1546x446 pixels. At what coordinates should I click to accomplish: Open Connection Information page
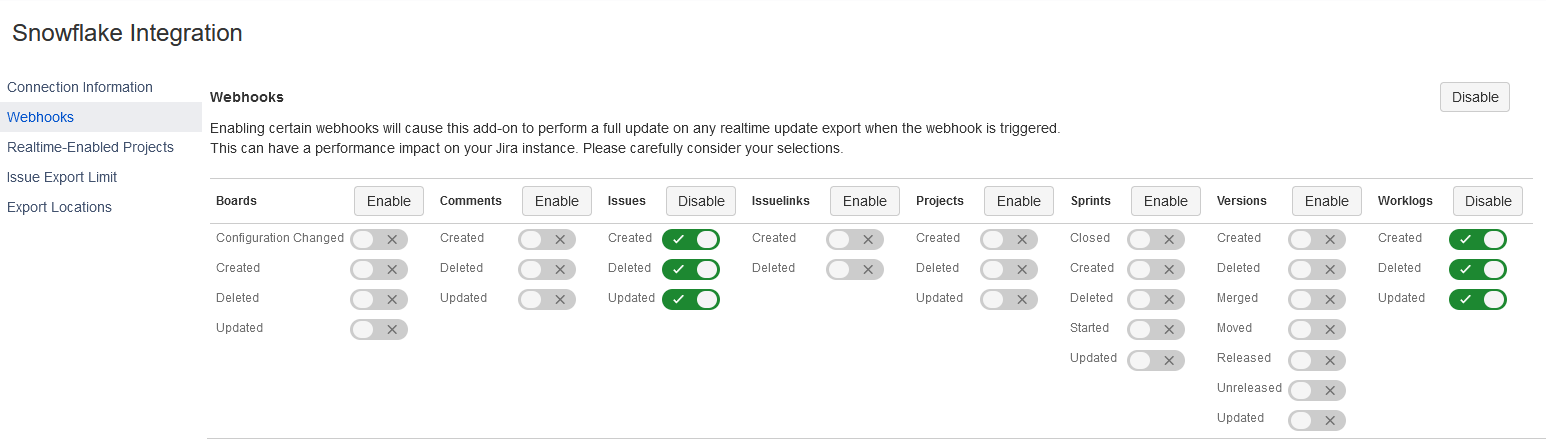tap(80, 87)
